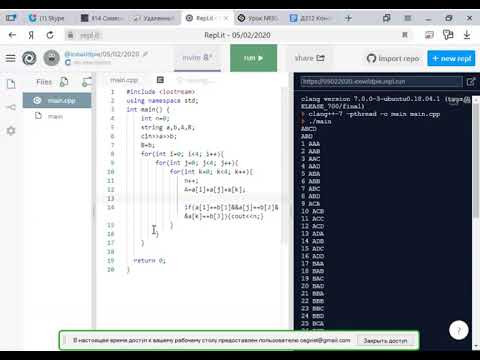
Task: Click code line "return 0;"
Action: pos(149,260)
